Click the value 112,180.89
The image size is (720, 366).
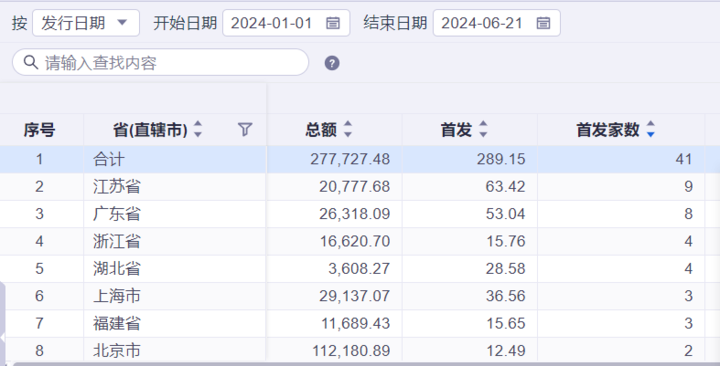[x=351, y=351]
